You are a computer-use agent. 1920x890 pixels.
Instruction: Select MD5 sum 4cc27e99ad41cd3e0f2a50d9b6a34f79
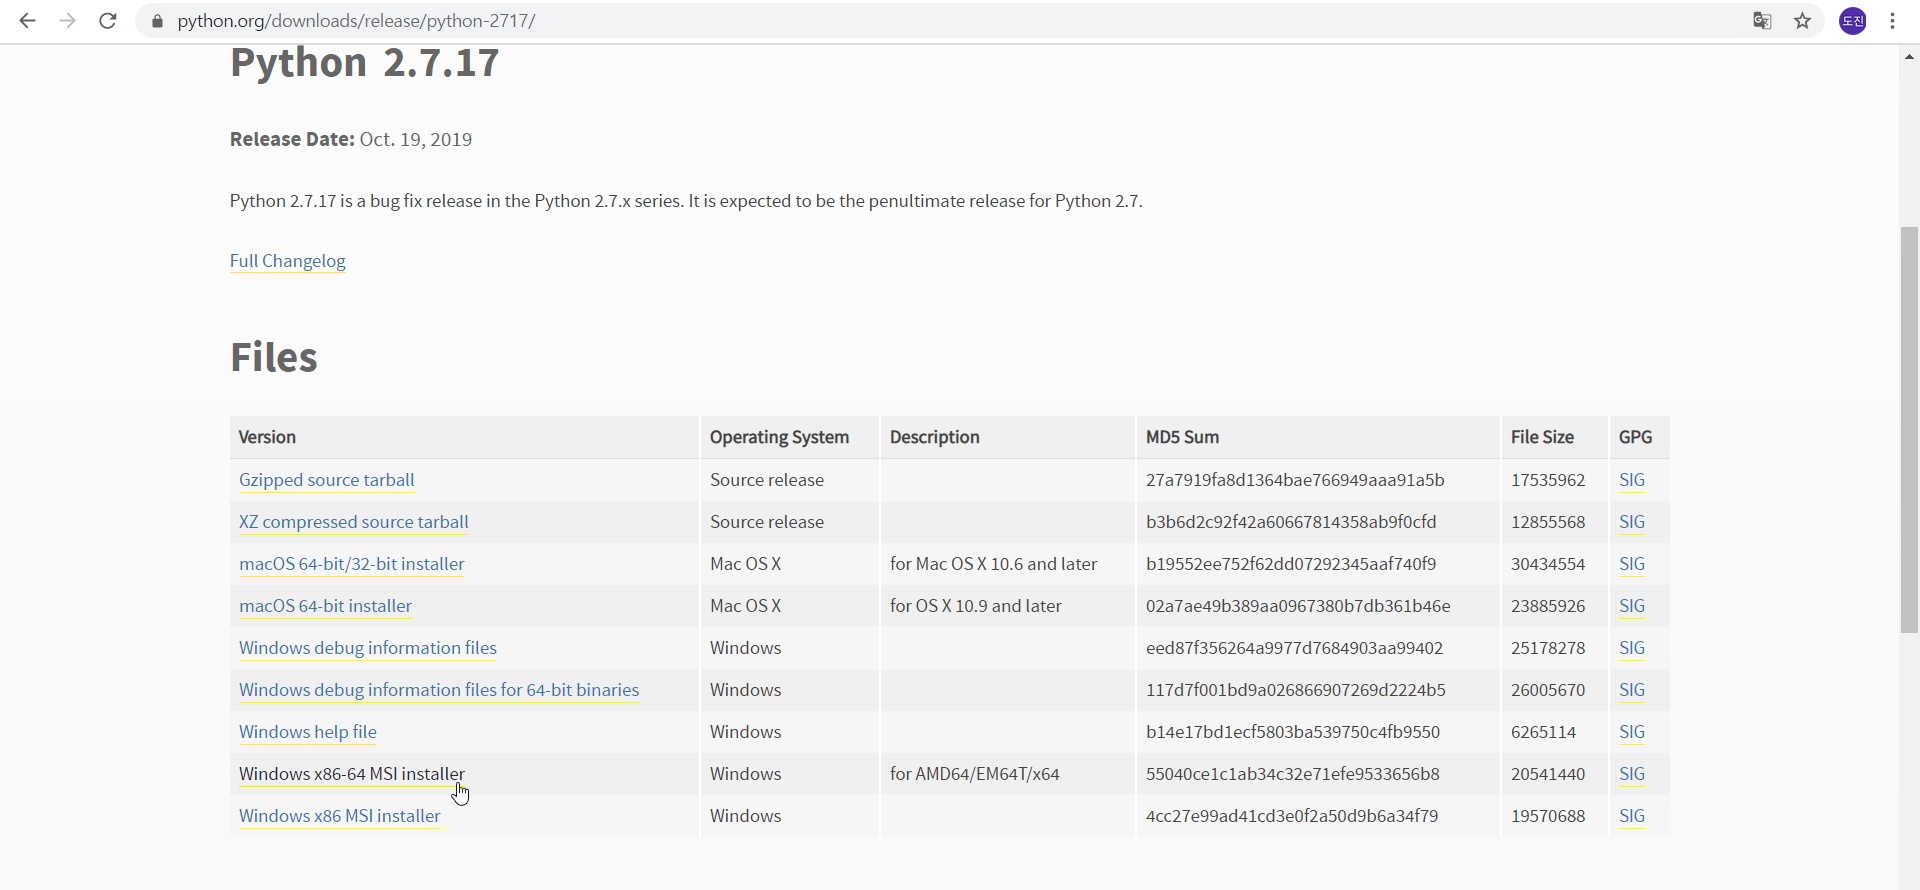pos(1292,816)
